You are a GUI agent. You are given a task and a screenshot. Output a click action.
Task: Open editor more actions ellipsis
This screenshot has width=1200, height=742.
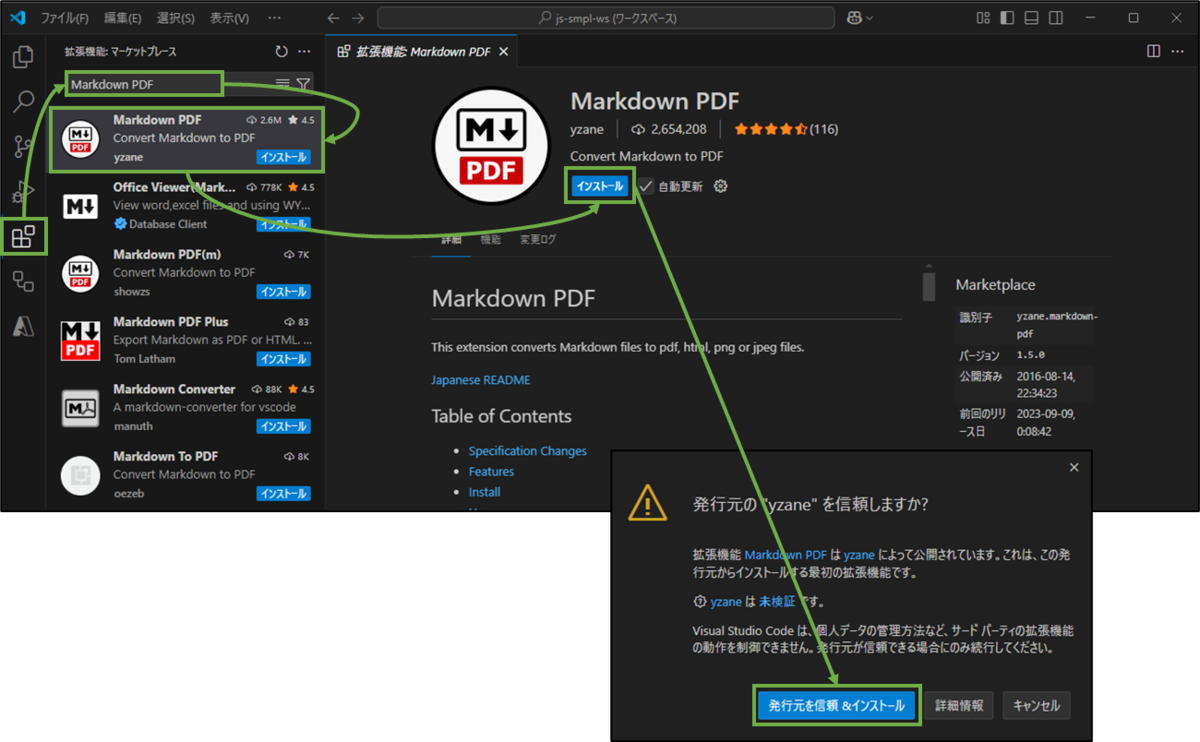pyautogui.click(x=1177, y=51)
